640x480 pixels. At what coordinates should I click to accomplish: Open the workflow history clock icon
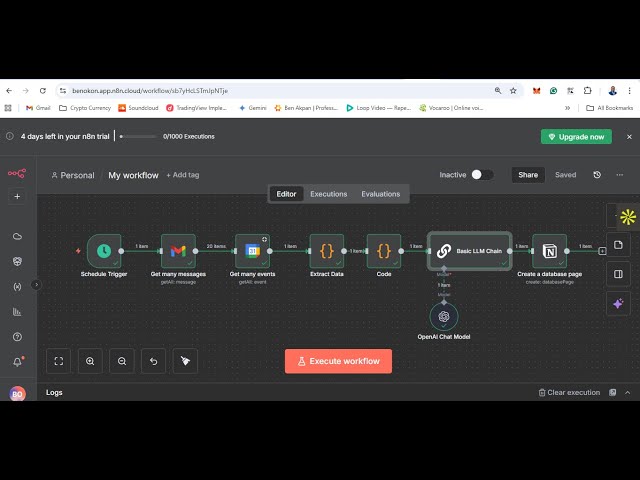tap(597, 175)
